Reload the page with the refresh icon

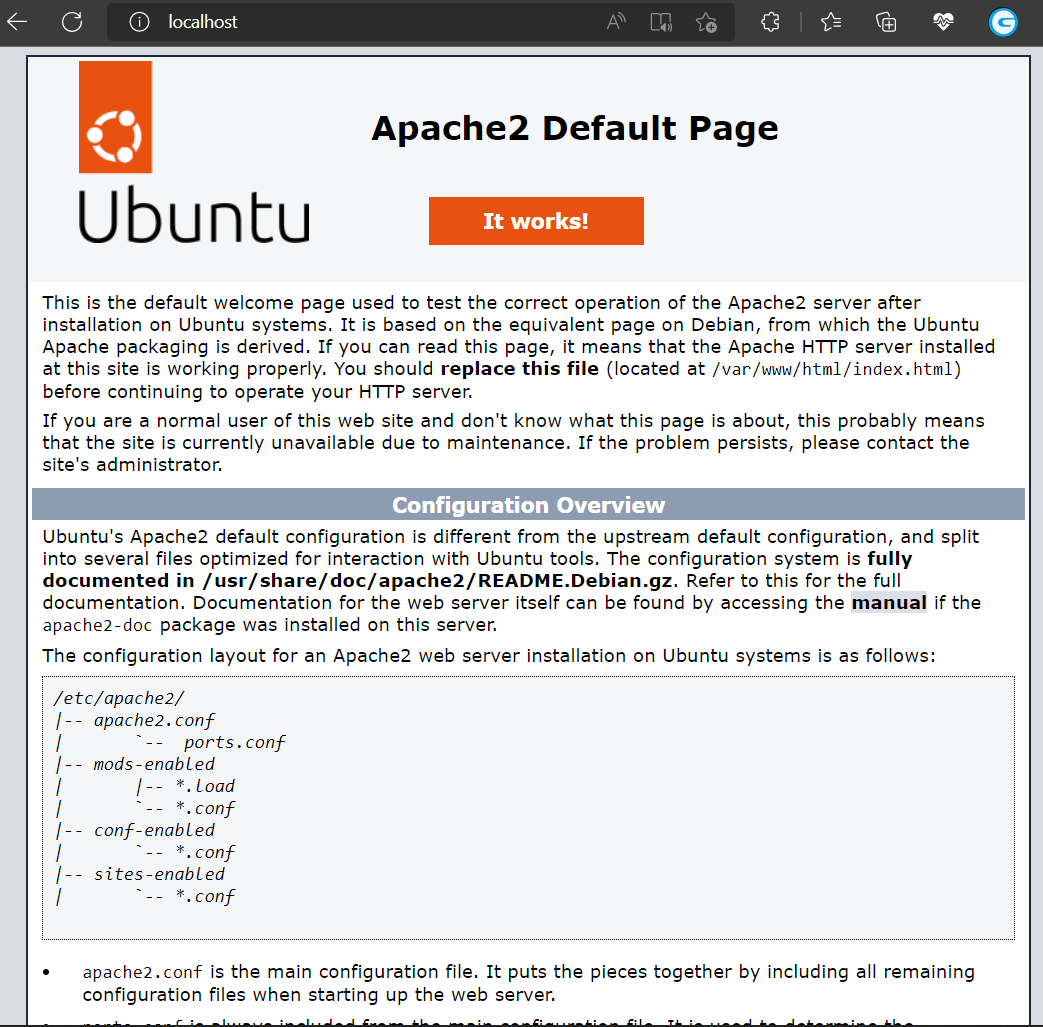click(x=72, y=22)
